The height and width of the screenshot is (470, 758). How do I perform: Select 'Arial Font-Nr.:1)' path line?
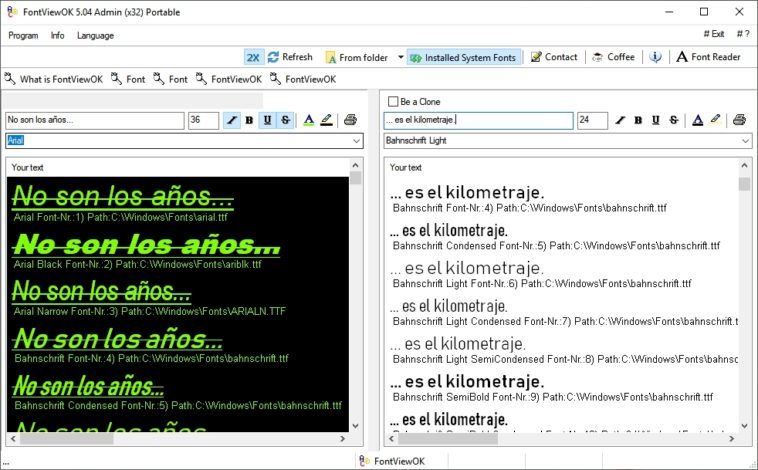pyautogui.click(x=120, y=218)
